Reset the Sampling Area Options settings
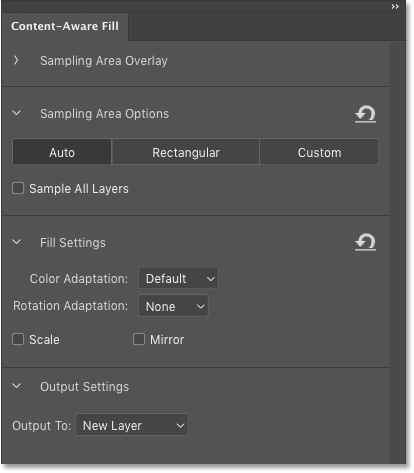The width and height of the screenshot is (414, 473). tap(365, 114)
